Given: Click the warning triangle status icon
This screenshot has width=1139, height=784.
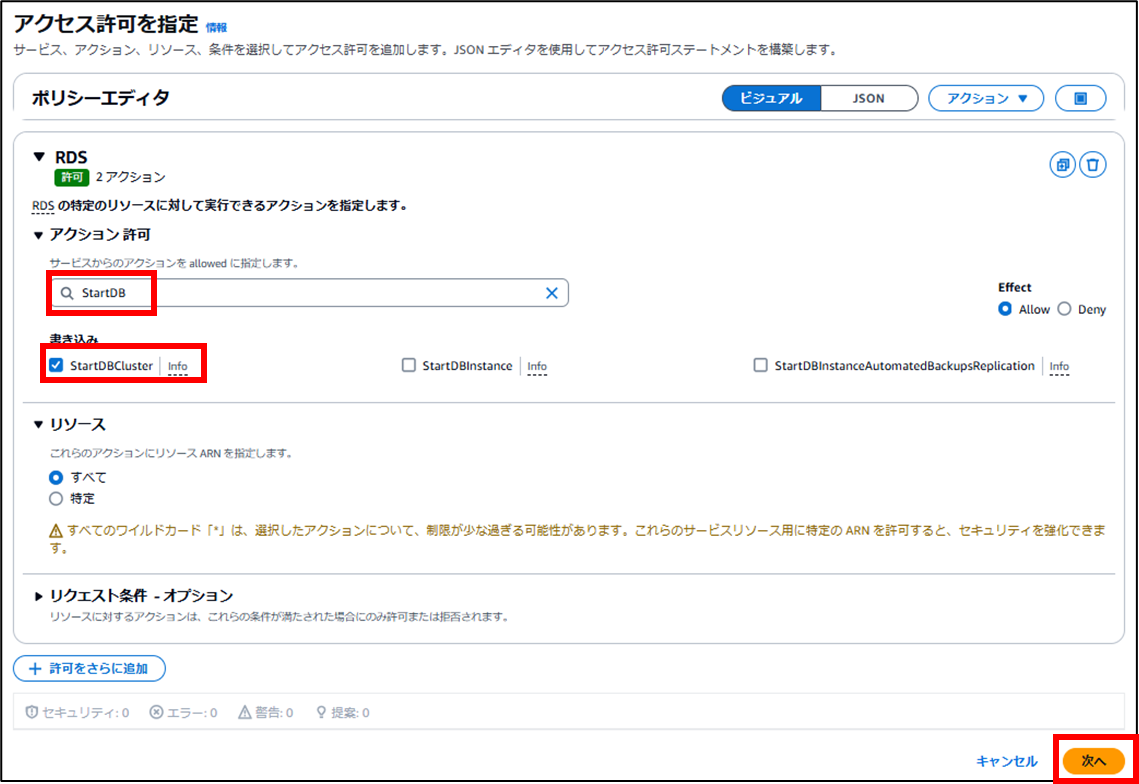Looking at the screenshot, I should pyautogui.click(x=245, y=712).
